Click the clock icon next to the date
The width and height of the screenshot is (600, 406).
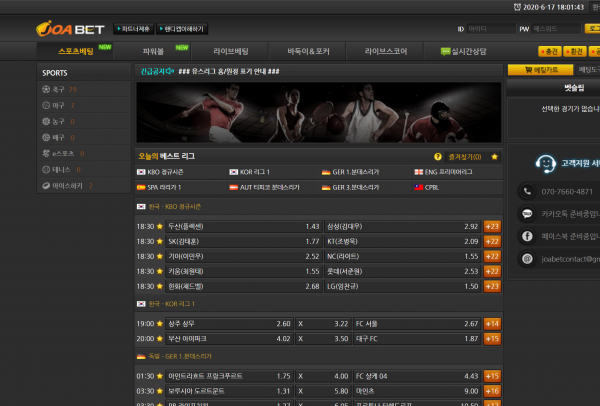point(517,7)
